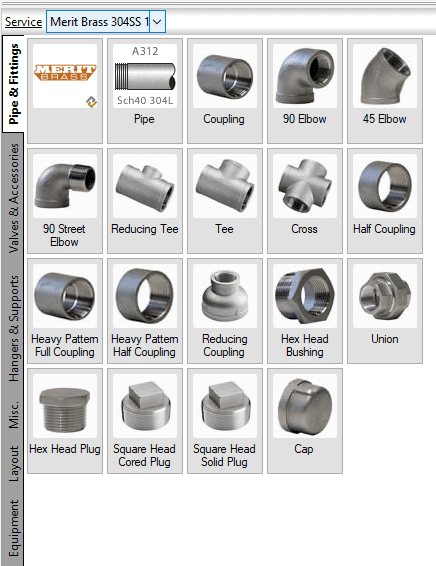The width and height of the screenshot is (436, 566).
Task: Choose the Hex Head Bushing
Action: (x=305, y=311)
